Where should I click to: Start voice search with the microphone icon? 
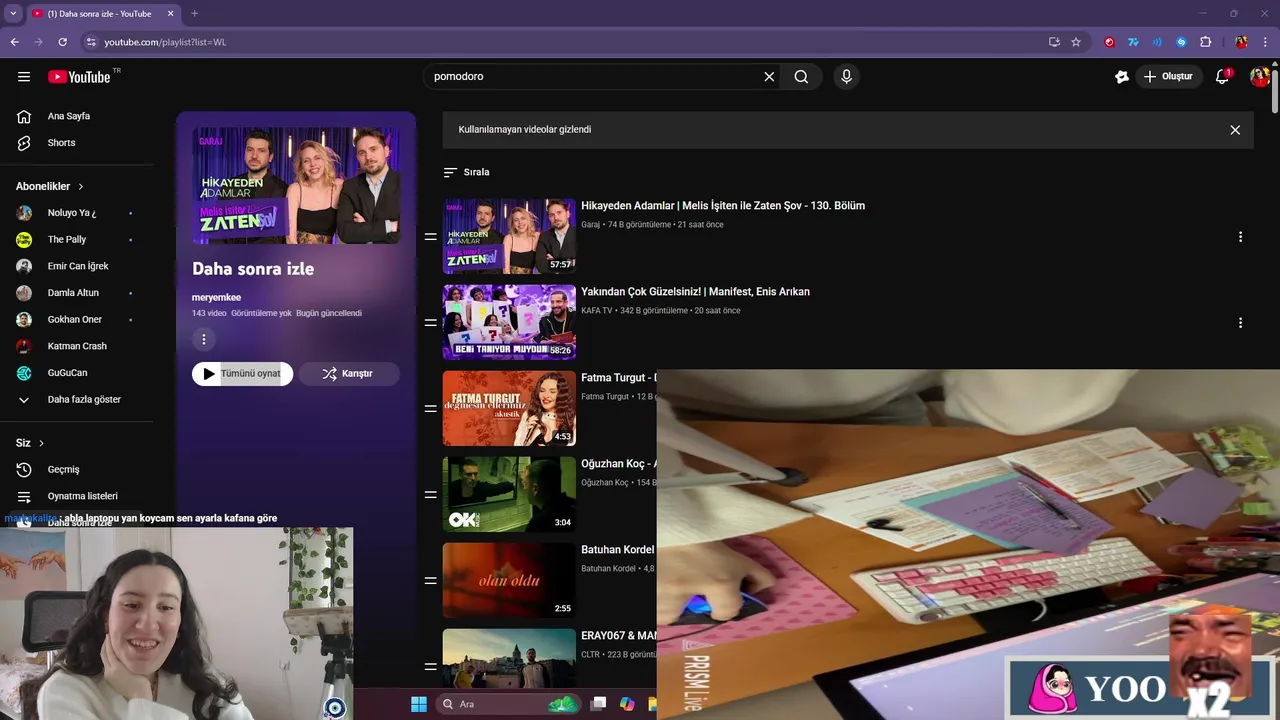pyautogui.click(x=846, y=77)
